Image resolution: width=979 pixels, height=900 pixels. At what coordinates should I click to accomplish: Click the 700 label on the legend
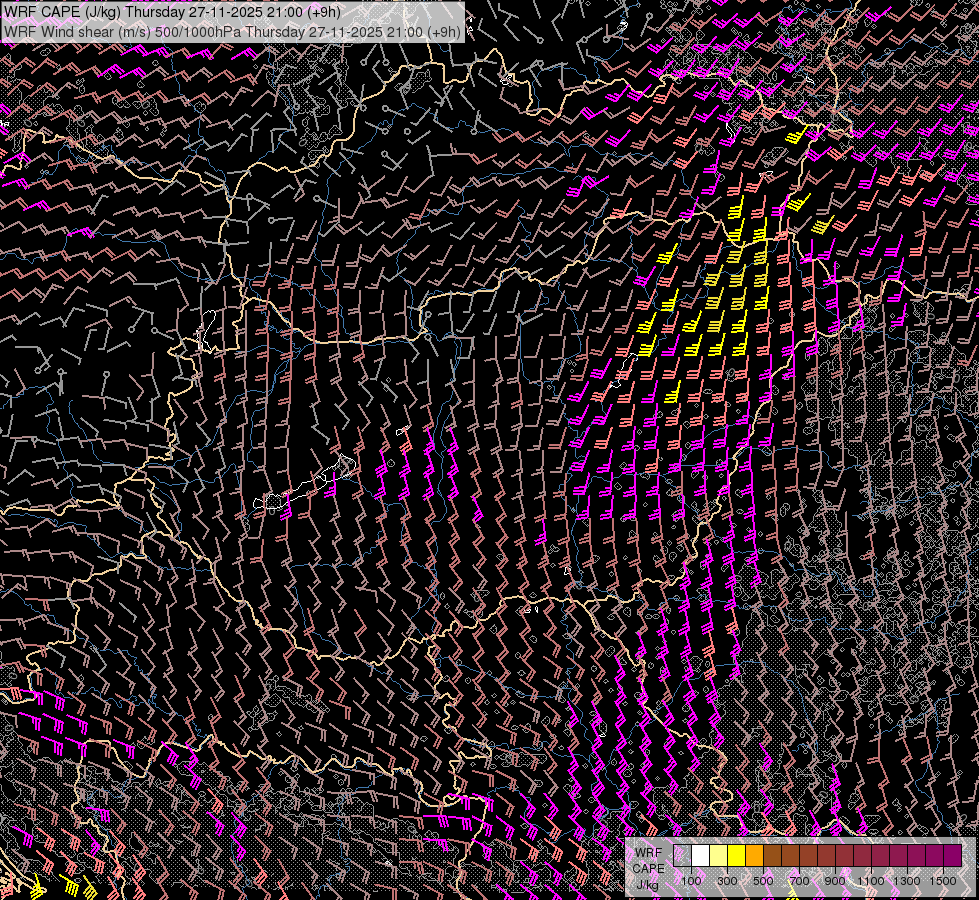[x=799, y=881]
